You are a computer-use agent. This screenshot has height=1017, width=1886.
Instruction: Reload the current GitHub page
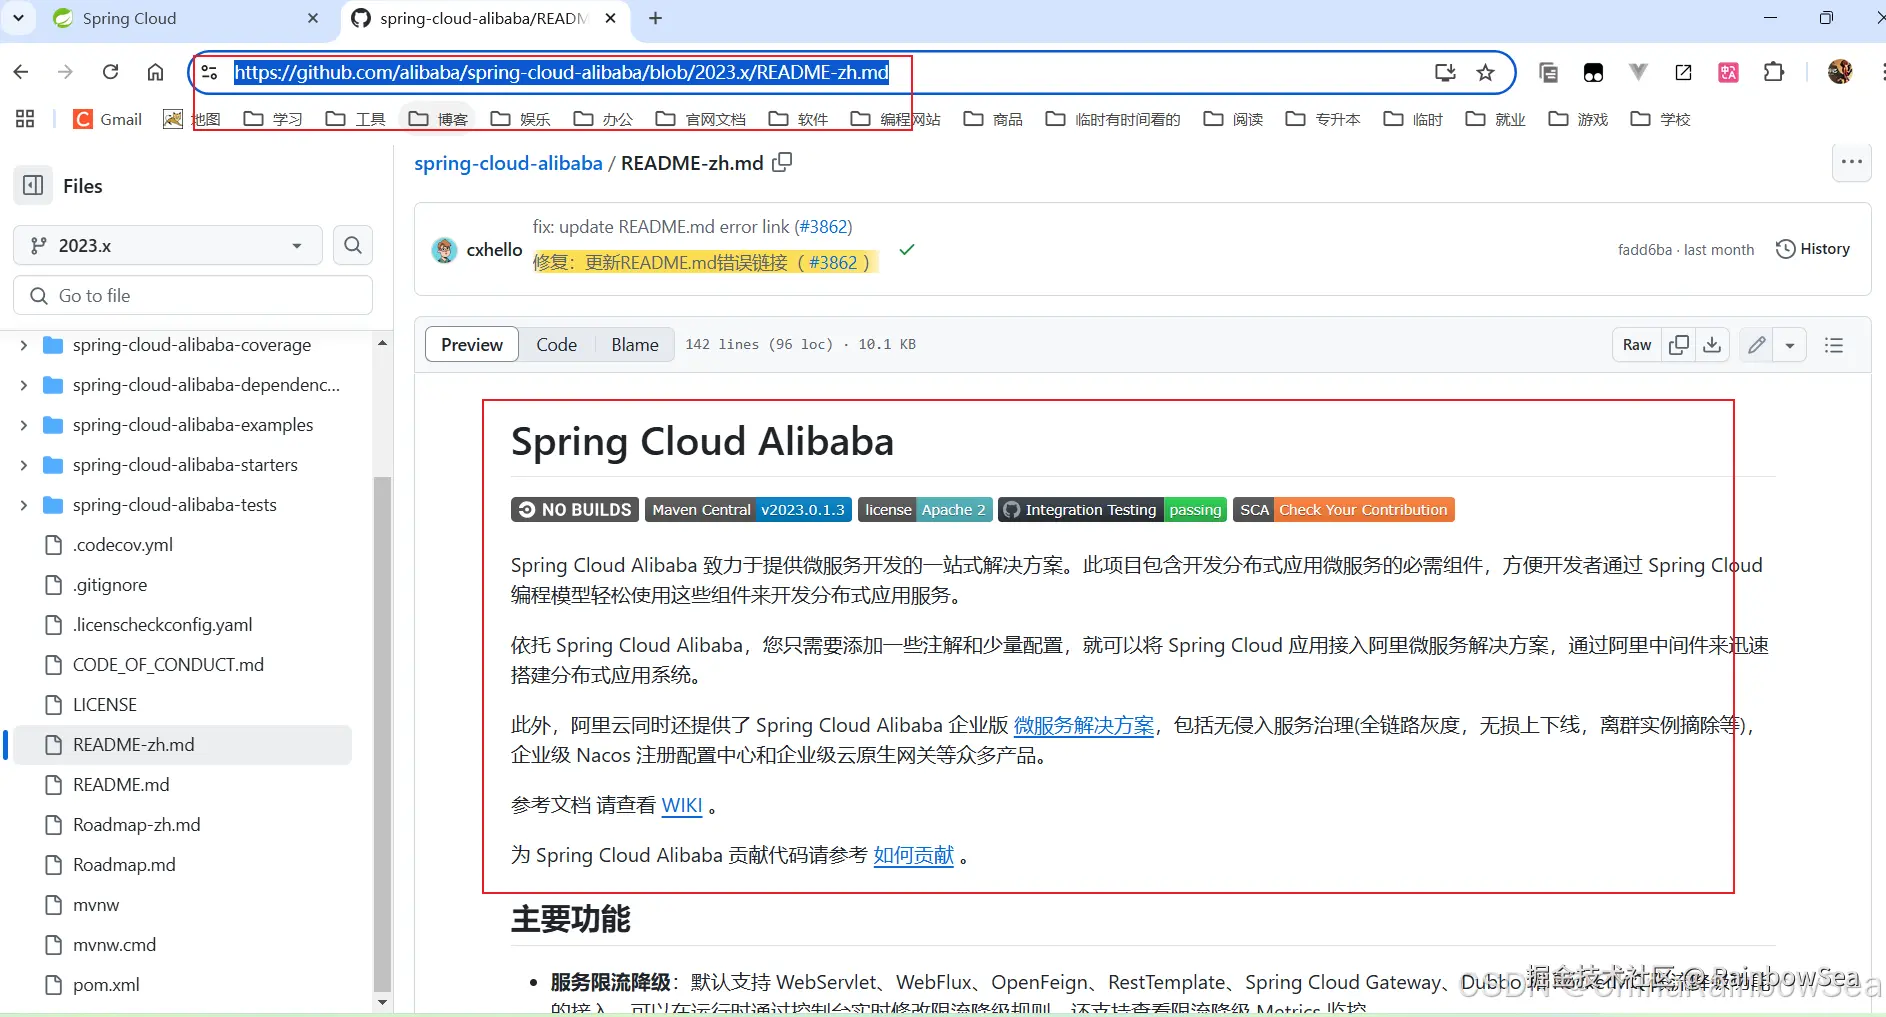point(110,72)
